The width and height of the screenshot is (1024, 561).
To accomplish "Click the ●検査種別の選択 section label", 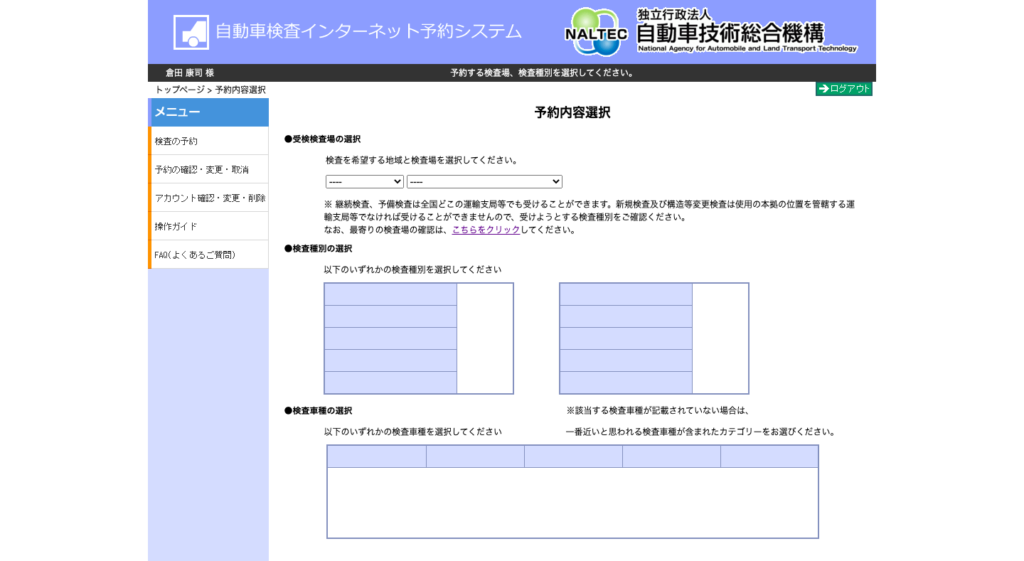I will click(318, 249).
